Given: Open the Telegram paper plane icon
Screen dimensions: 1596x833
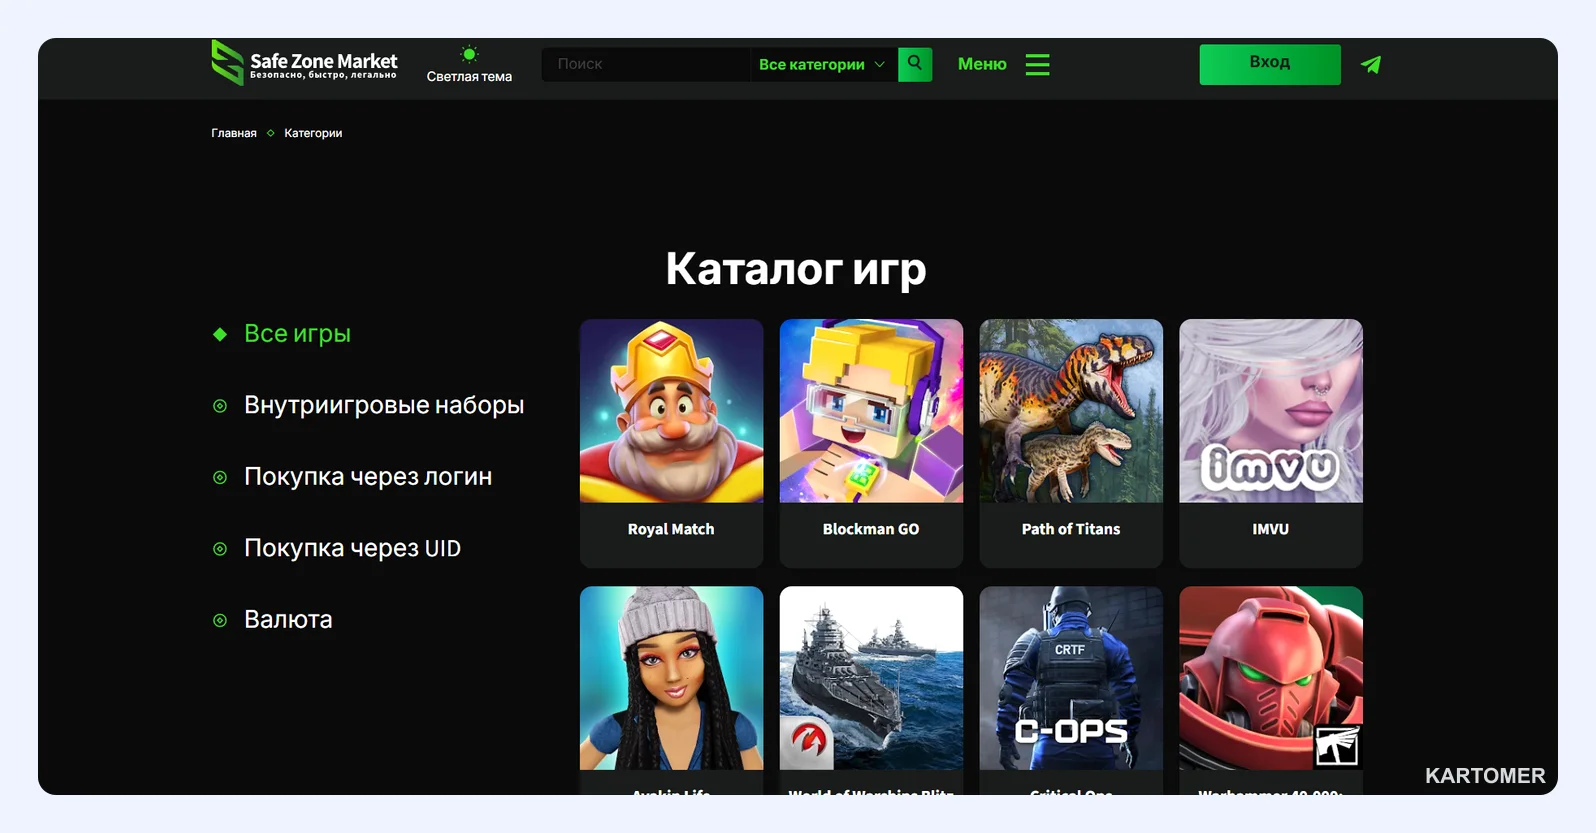Looking at the screenshot, I should (x=1371, y=64).
